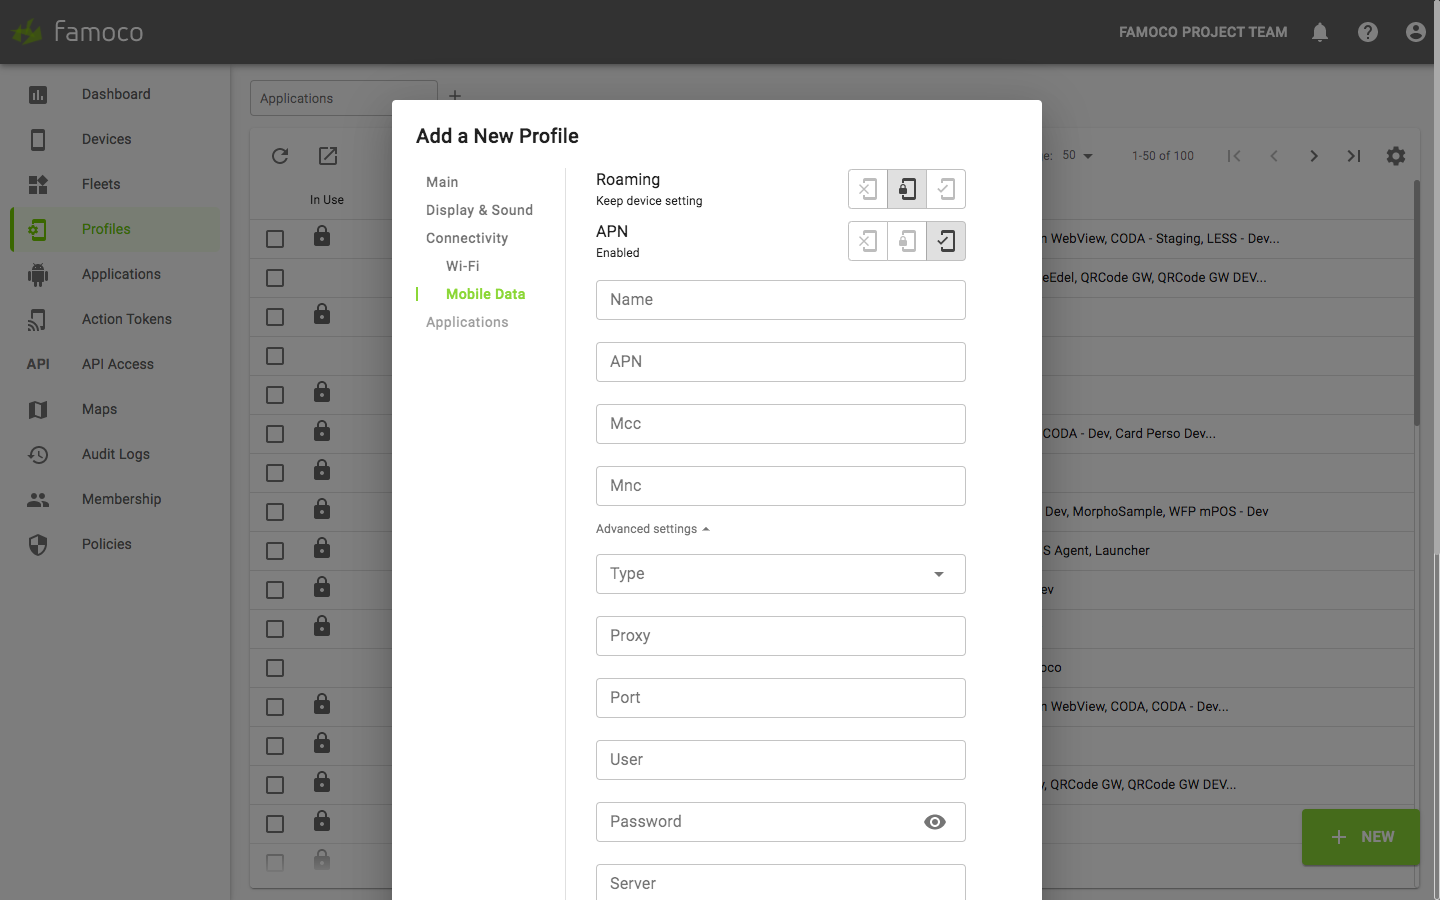Select Main section in profile dialog
Screen dimensions: 1440x900
click(442, 182)
